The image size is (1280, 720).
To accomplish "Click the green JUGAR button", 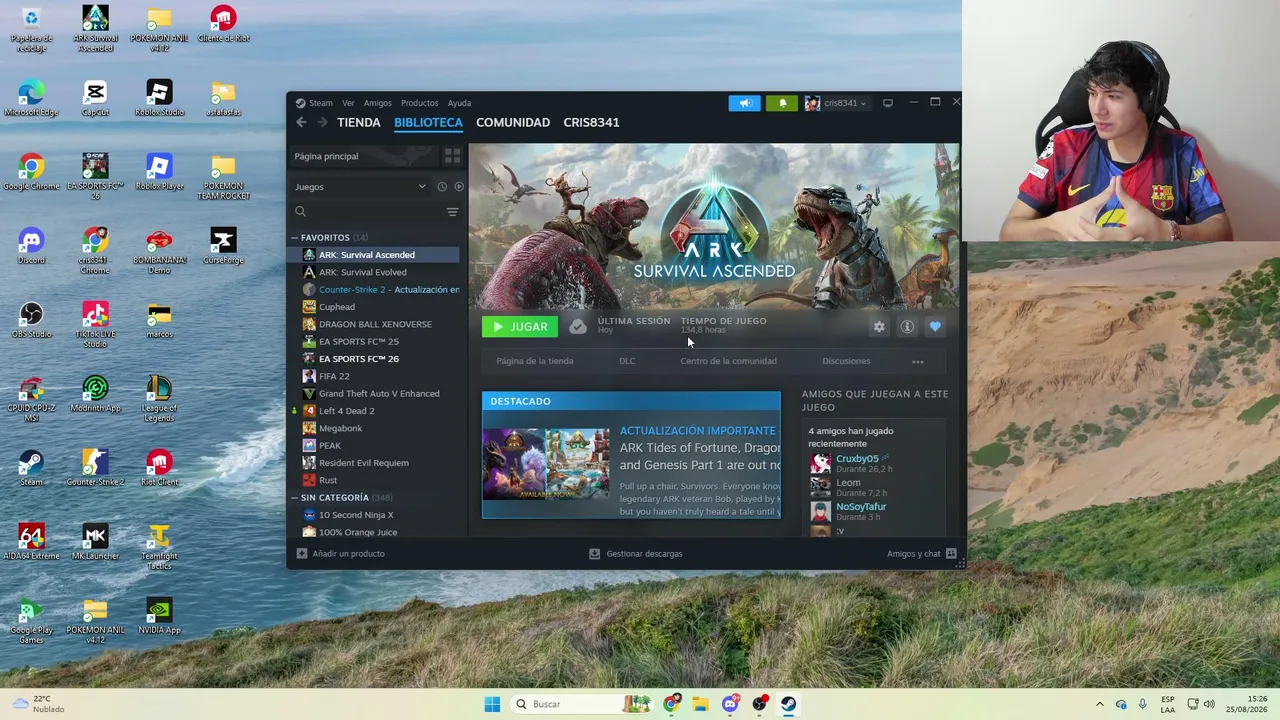I will (x=519, y=327).
